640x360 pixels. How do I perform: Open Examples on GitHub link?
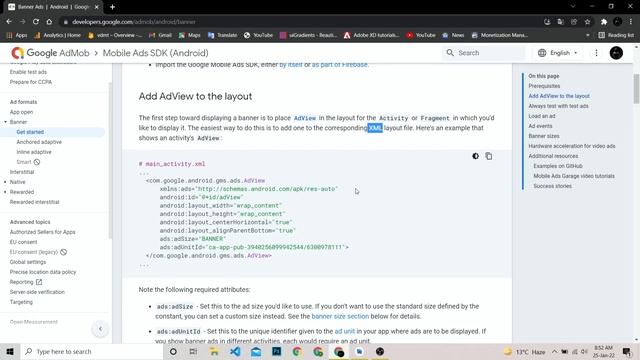tap(558, 166)
